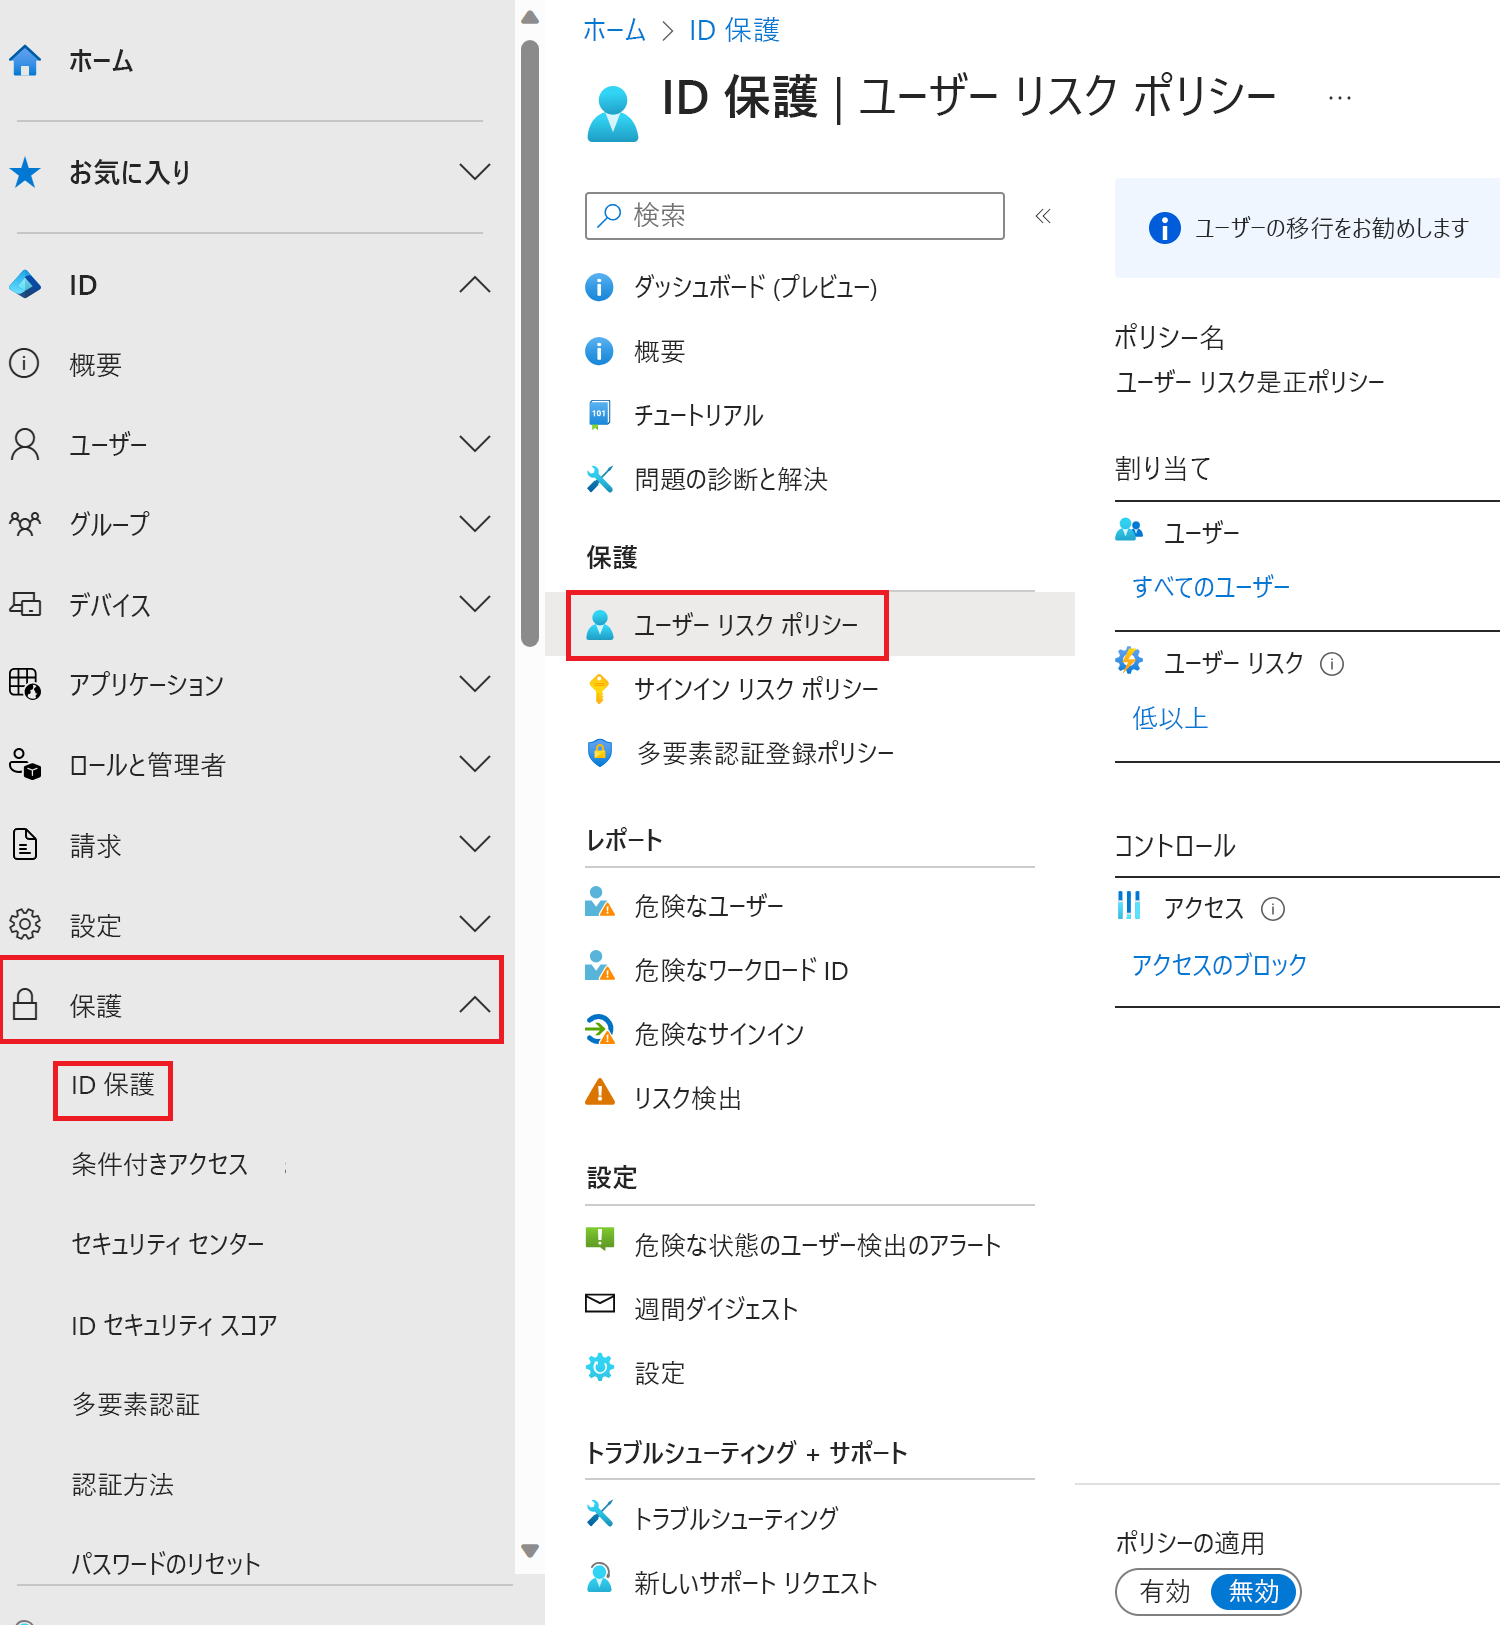Collapse the ID section chevron
This screenshot has height=1625, width=1500.
click(475, 285)
